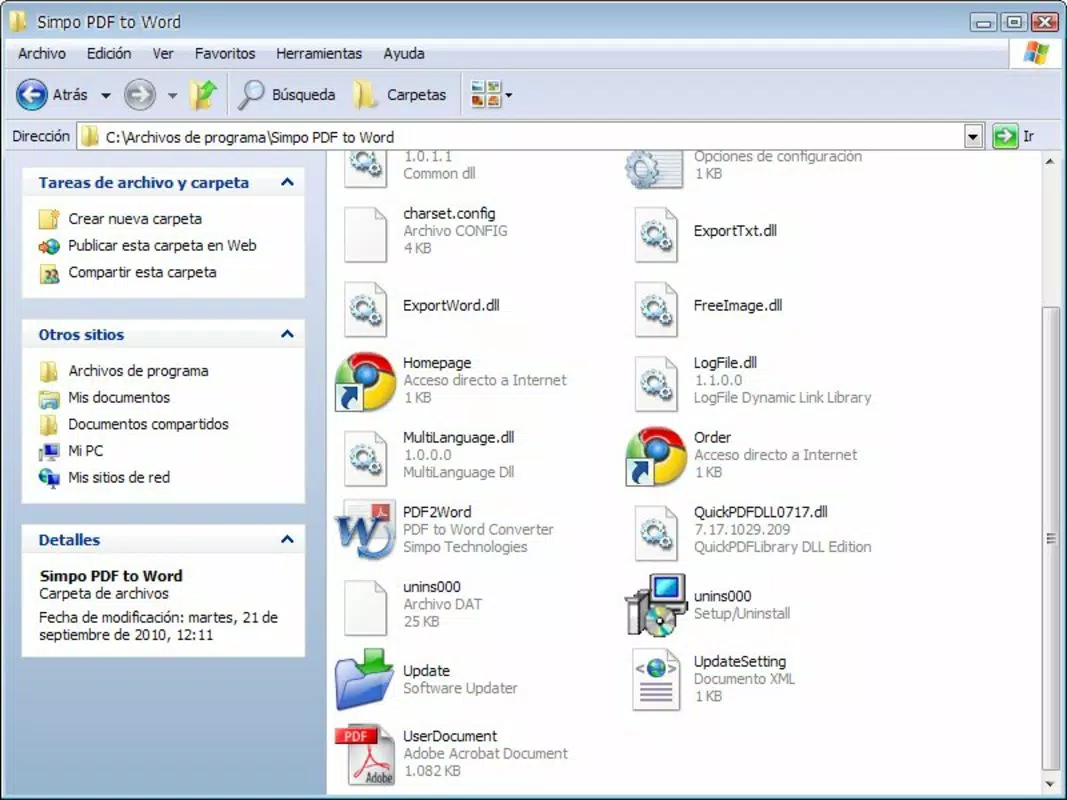Click the Mi PC link text

(86, 450)
